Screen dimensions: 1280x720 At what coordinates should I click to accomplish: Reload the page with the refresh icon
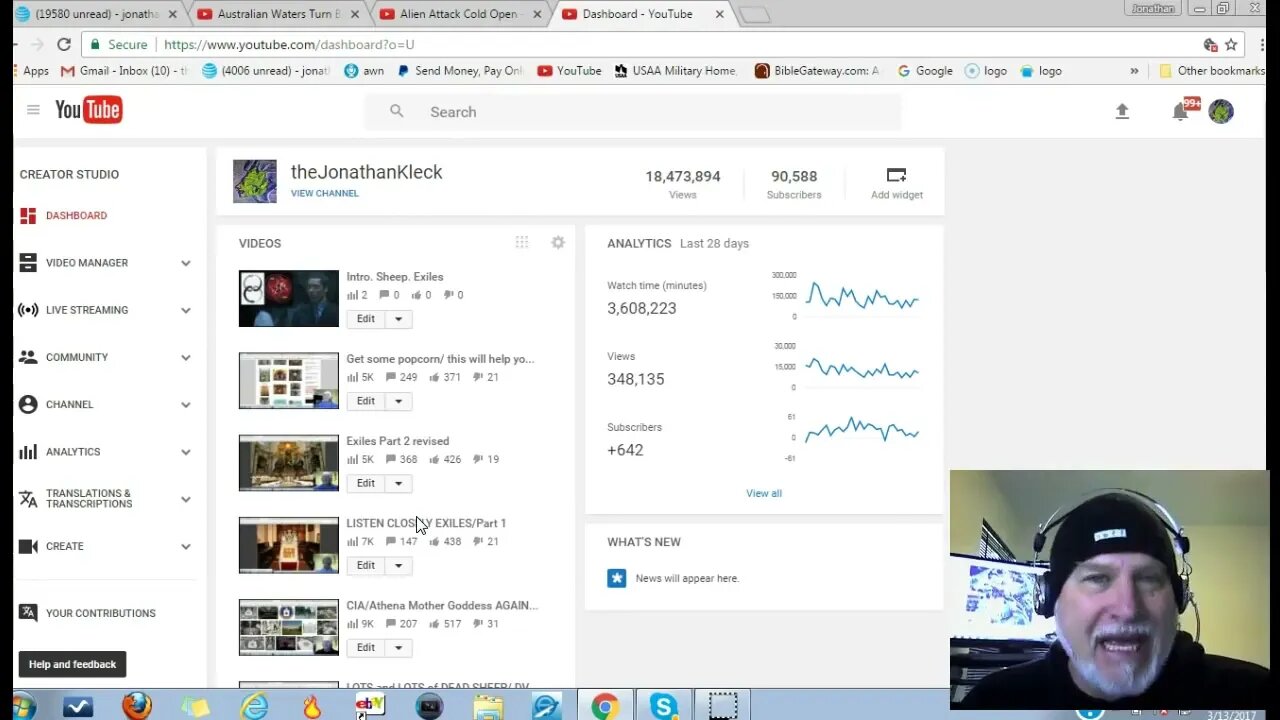click(64, 44)
